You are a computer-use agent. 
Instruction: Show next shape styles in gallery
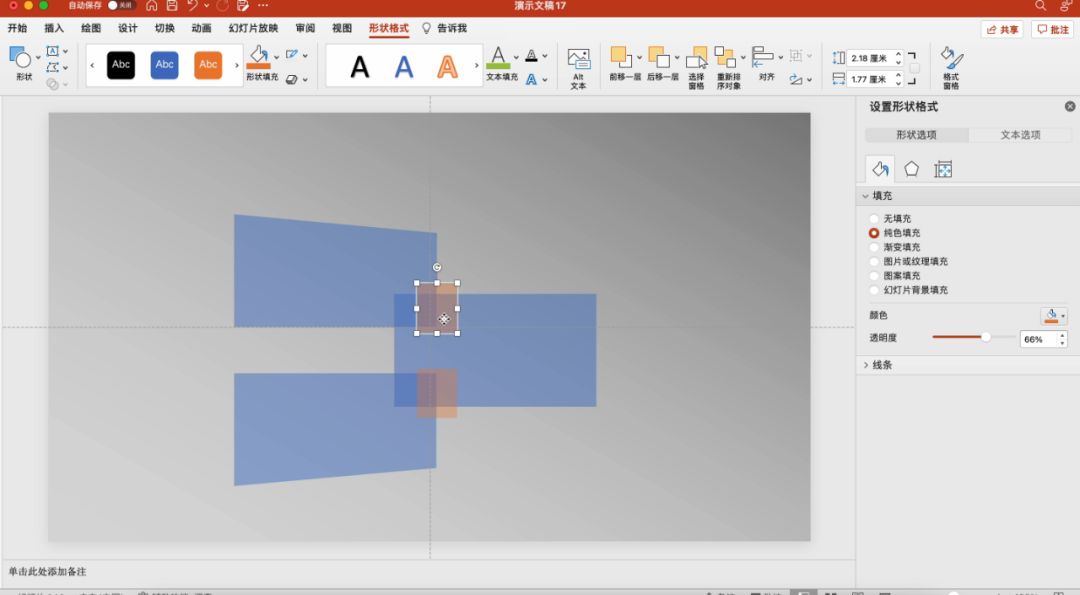237,65
